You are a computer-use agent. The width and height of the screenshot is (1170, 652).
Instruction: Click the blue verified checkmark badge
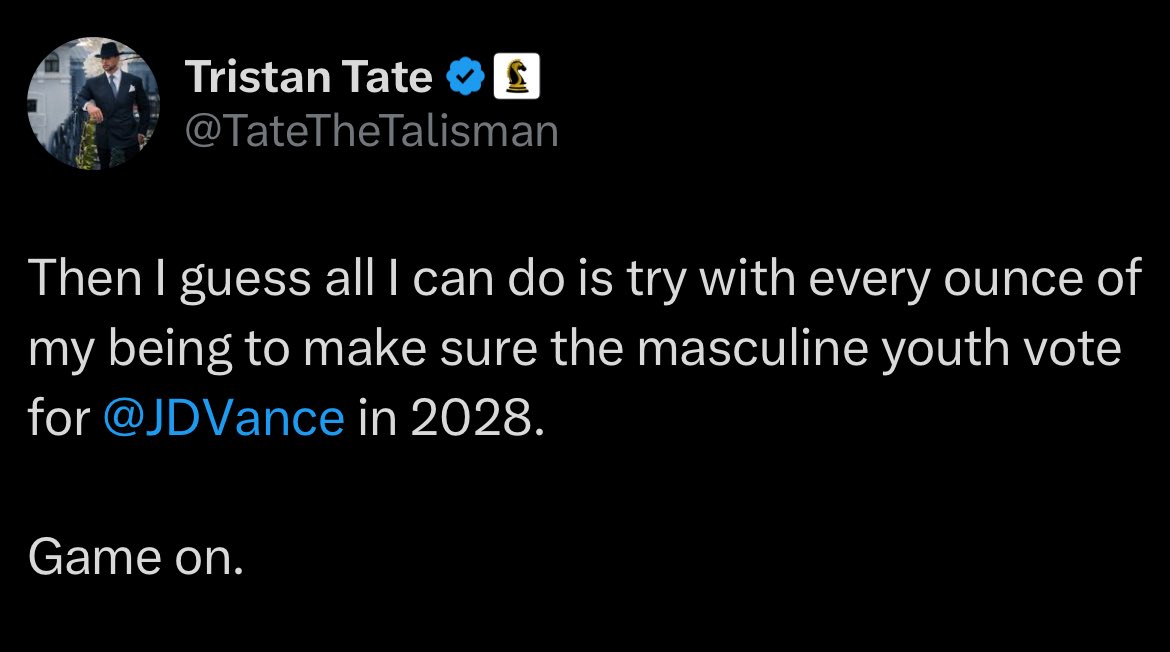pos(465,77)
